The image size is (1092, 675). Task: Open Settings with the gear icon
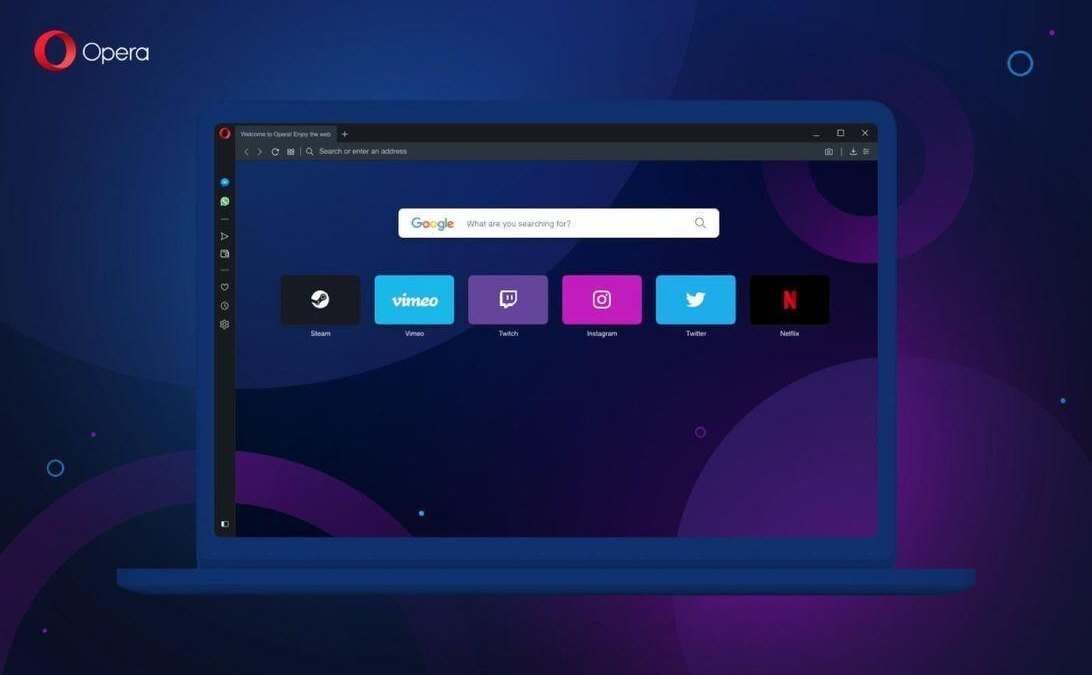224,323
